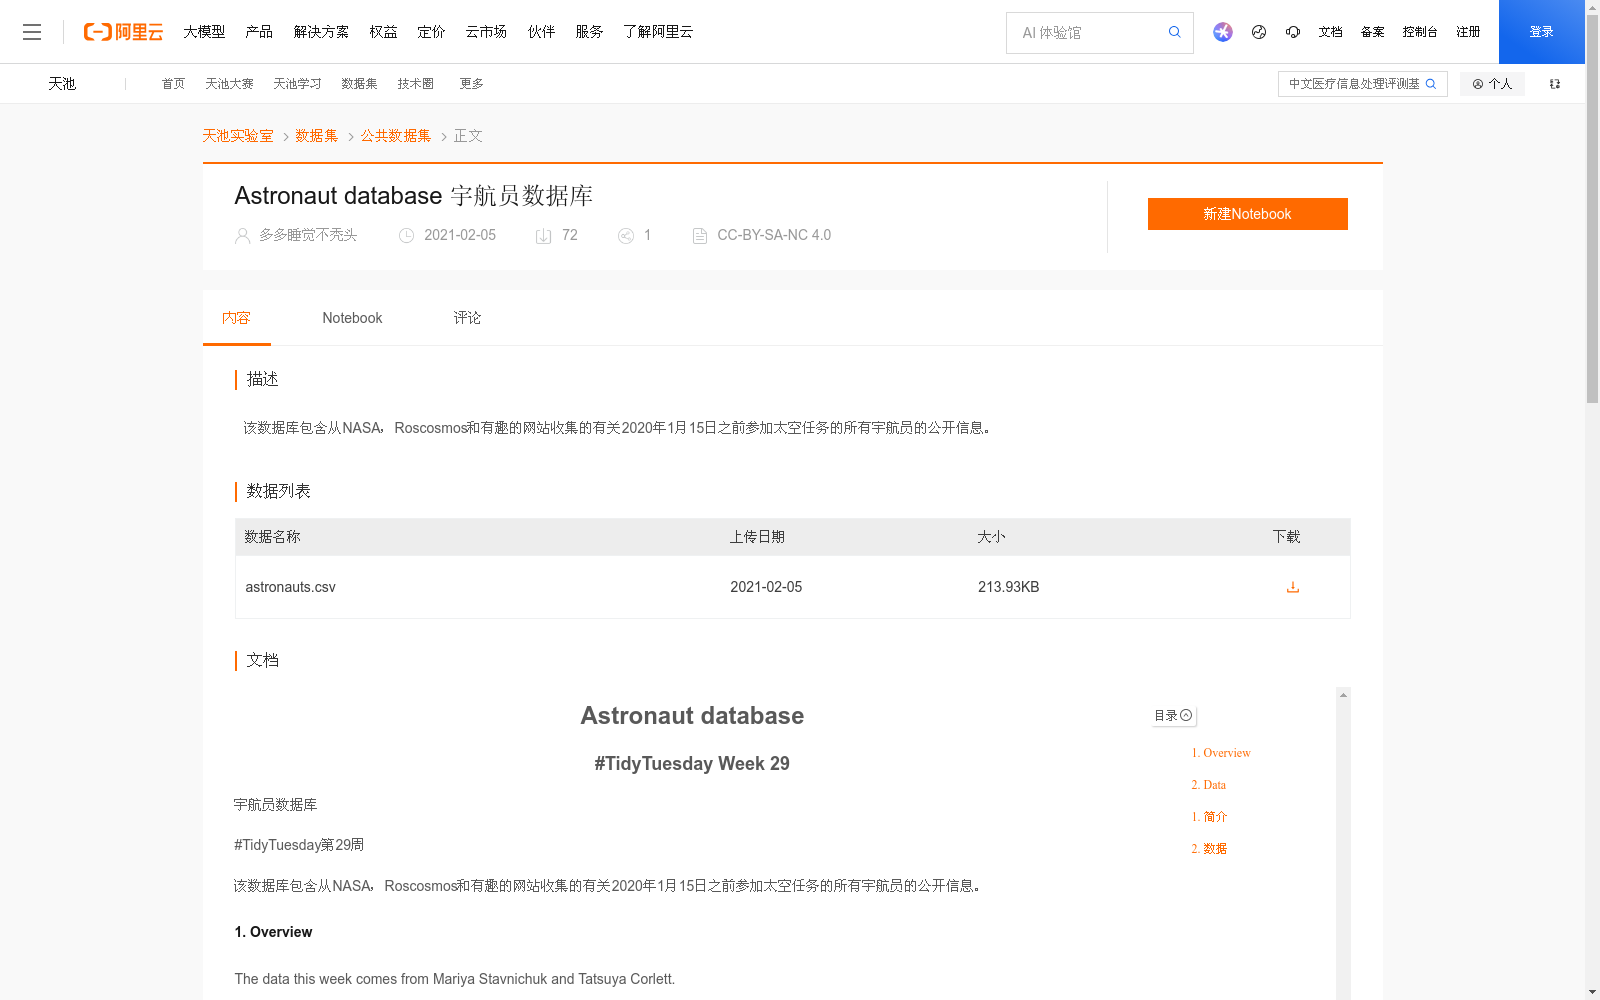1600x1000 pixels.
Task: Click the search magnifier in AI 体验馆 box
Action: 1175,32
